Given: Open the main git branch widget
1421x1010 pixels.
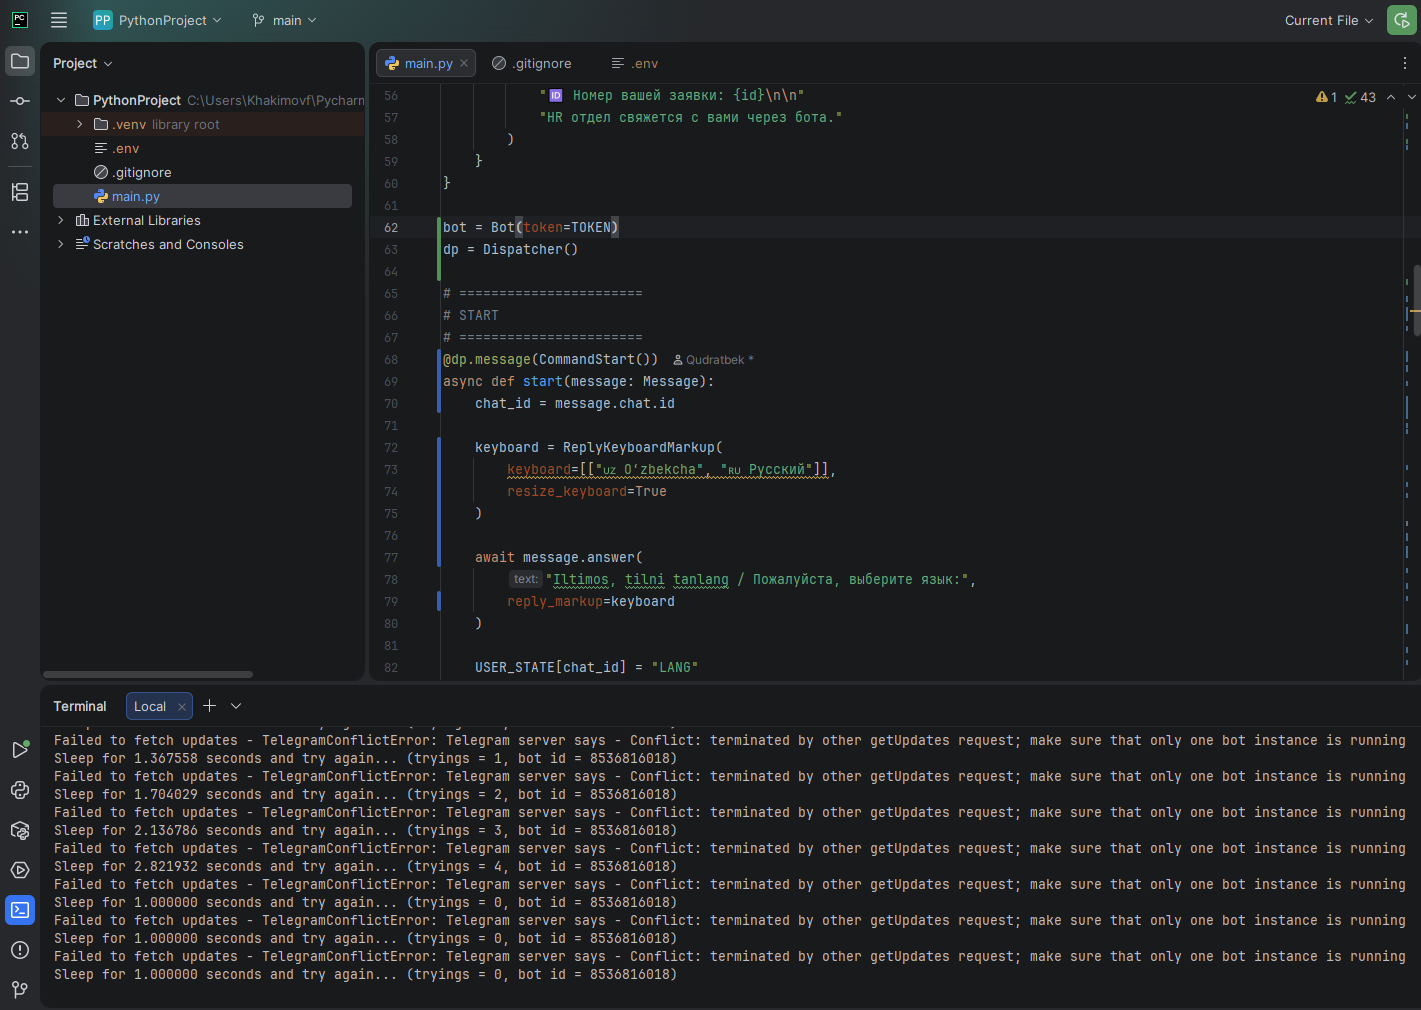Looking at the screenshot, I should [285, 20].
